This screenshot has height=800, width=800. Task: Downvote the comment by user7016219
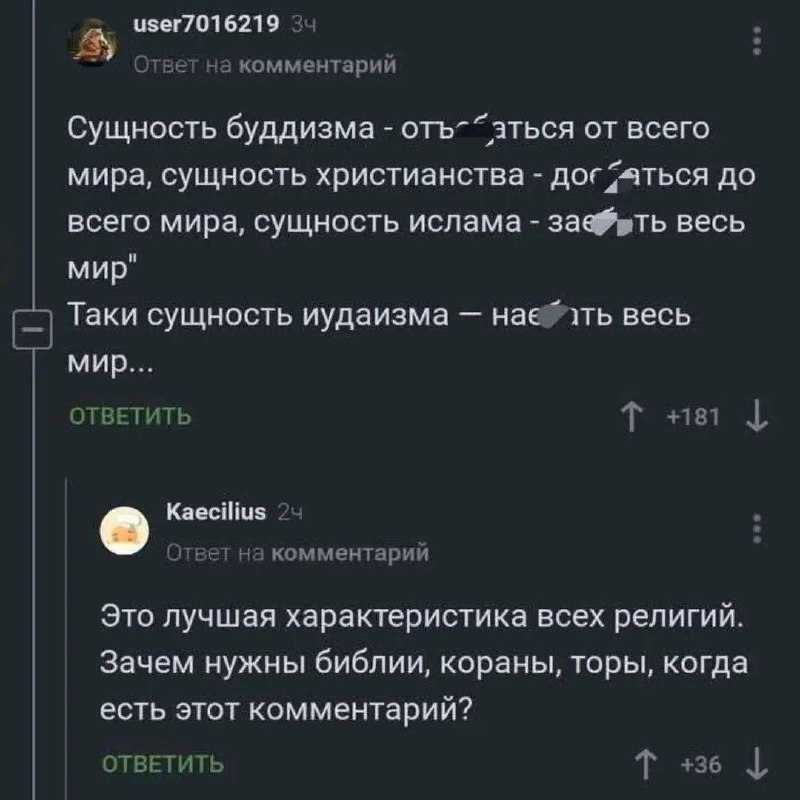tap(758, 417)
